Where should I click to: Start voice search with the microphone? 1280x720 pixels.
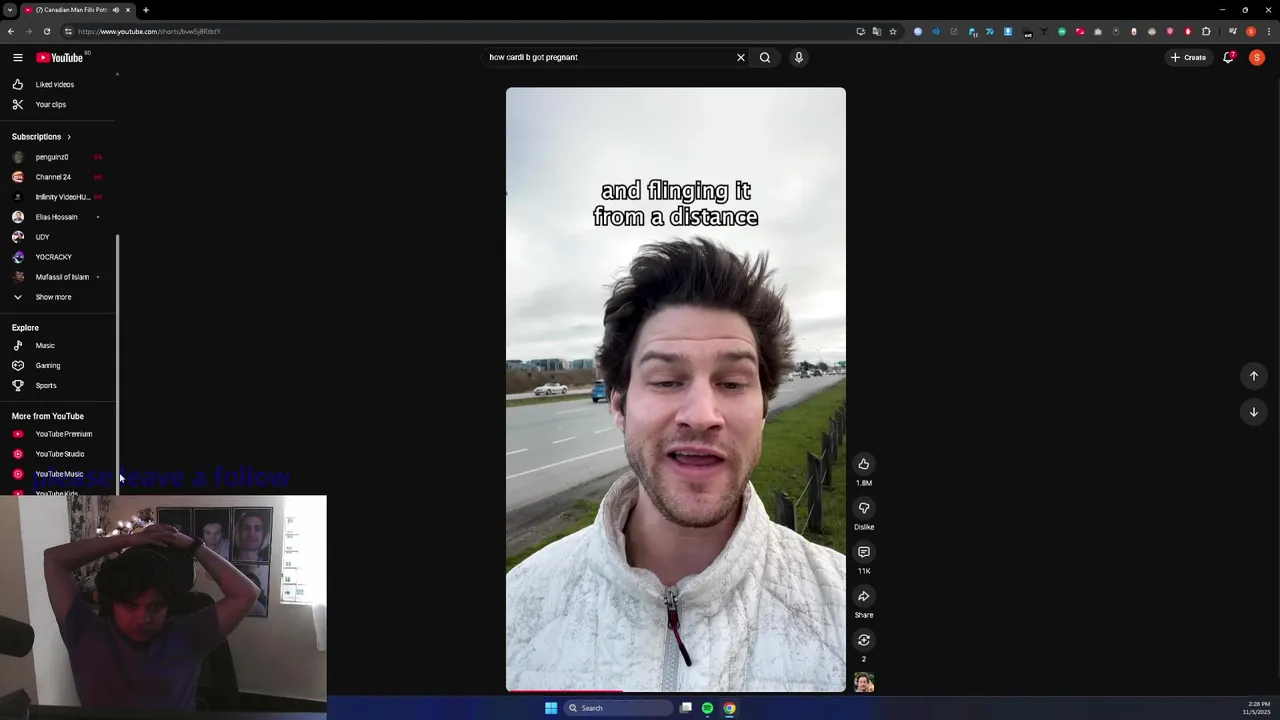pyautogui.click(x=799, y=57)
